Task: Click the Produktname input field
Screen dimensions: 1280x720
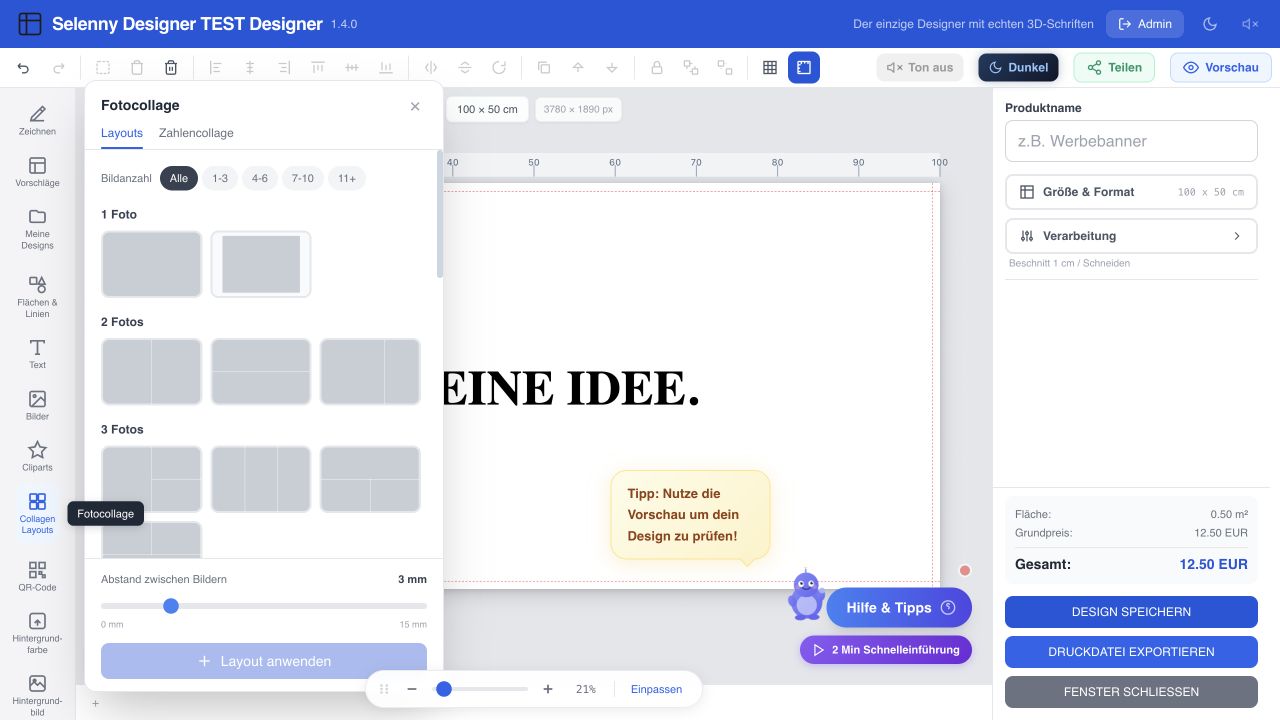Action: click(1131, 141)
